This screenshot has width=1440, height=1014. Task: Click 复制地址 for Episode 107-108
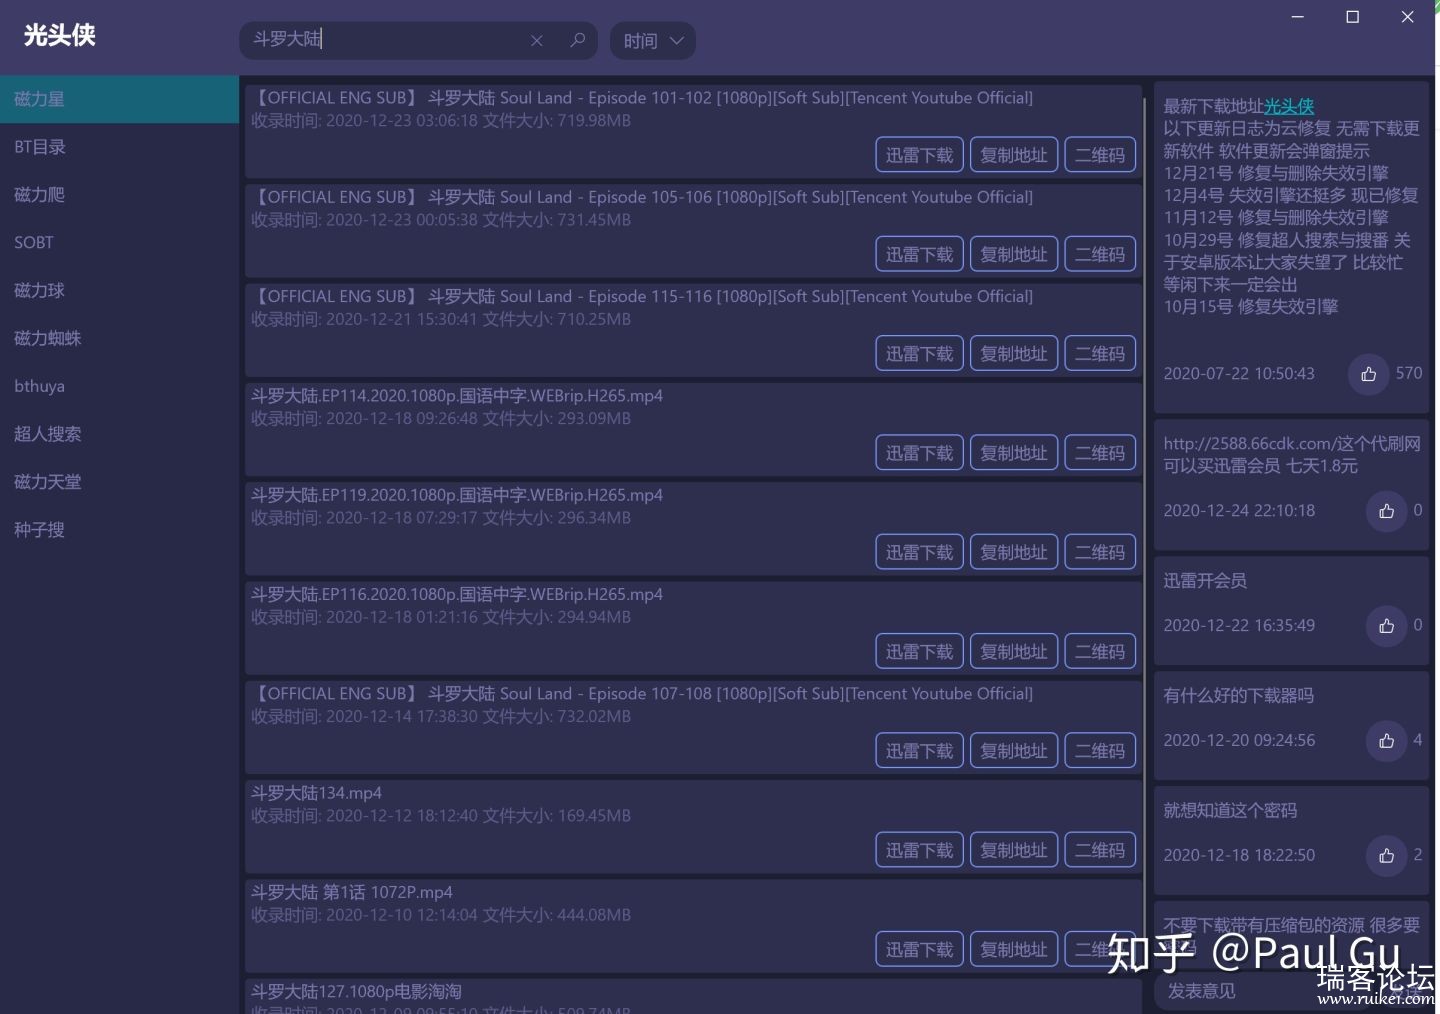pos(1014,750)
